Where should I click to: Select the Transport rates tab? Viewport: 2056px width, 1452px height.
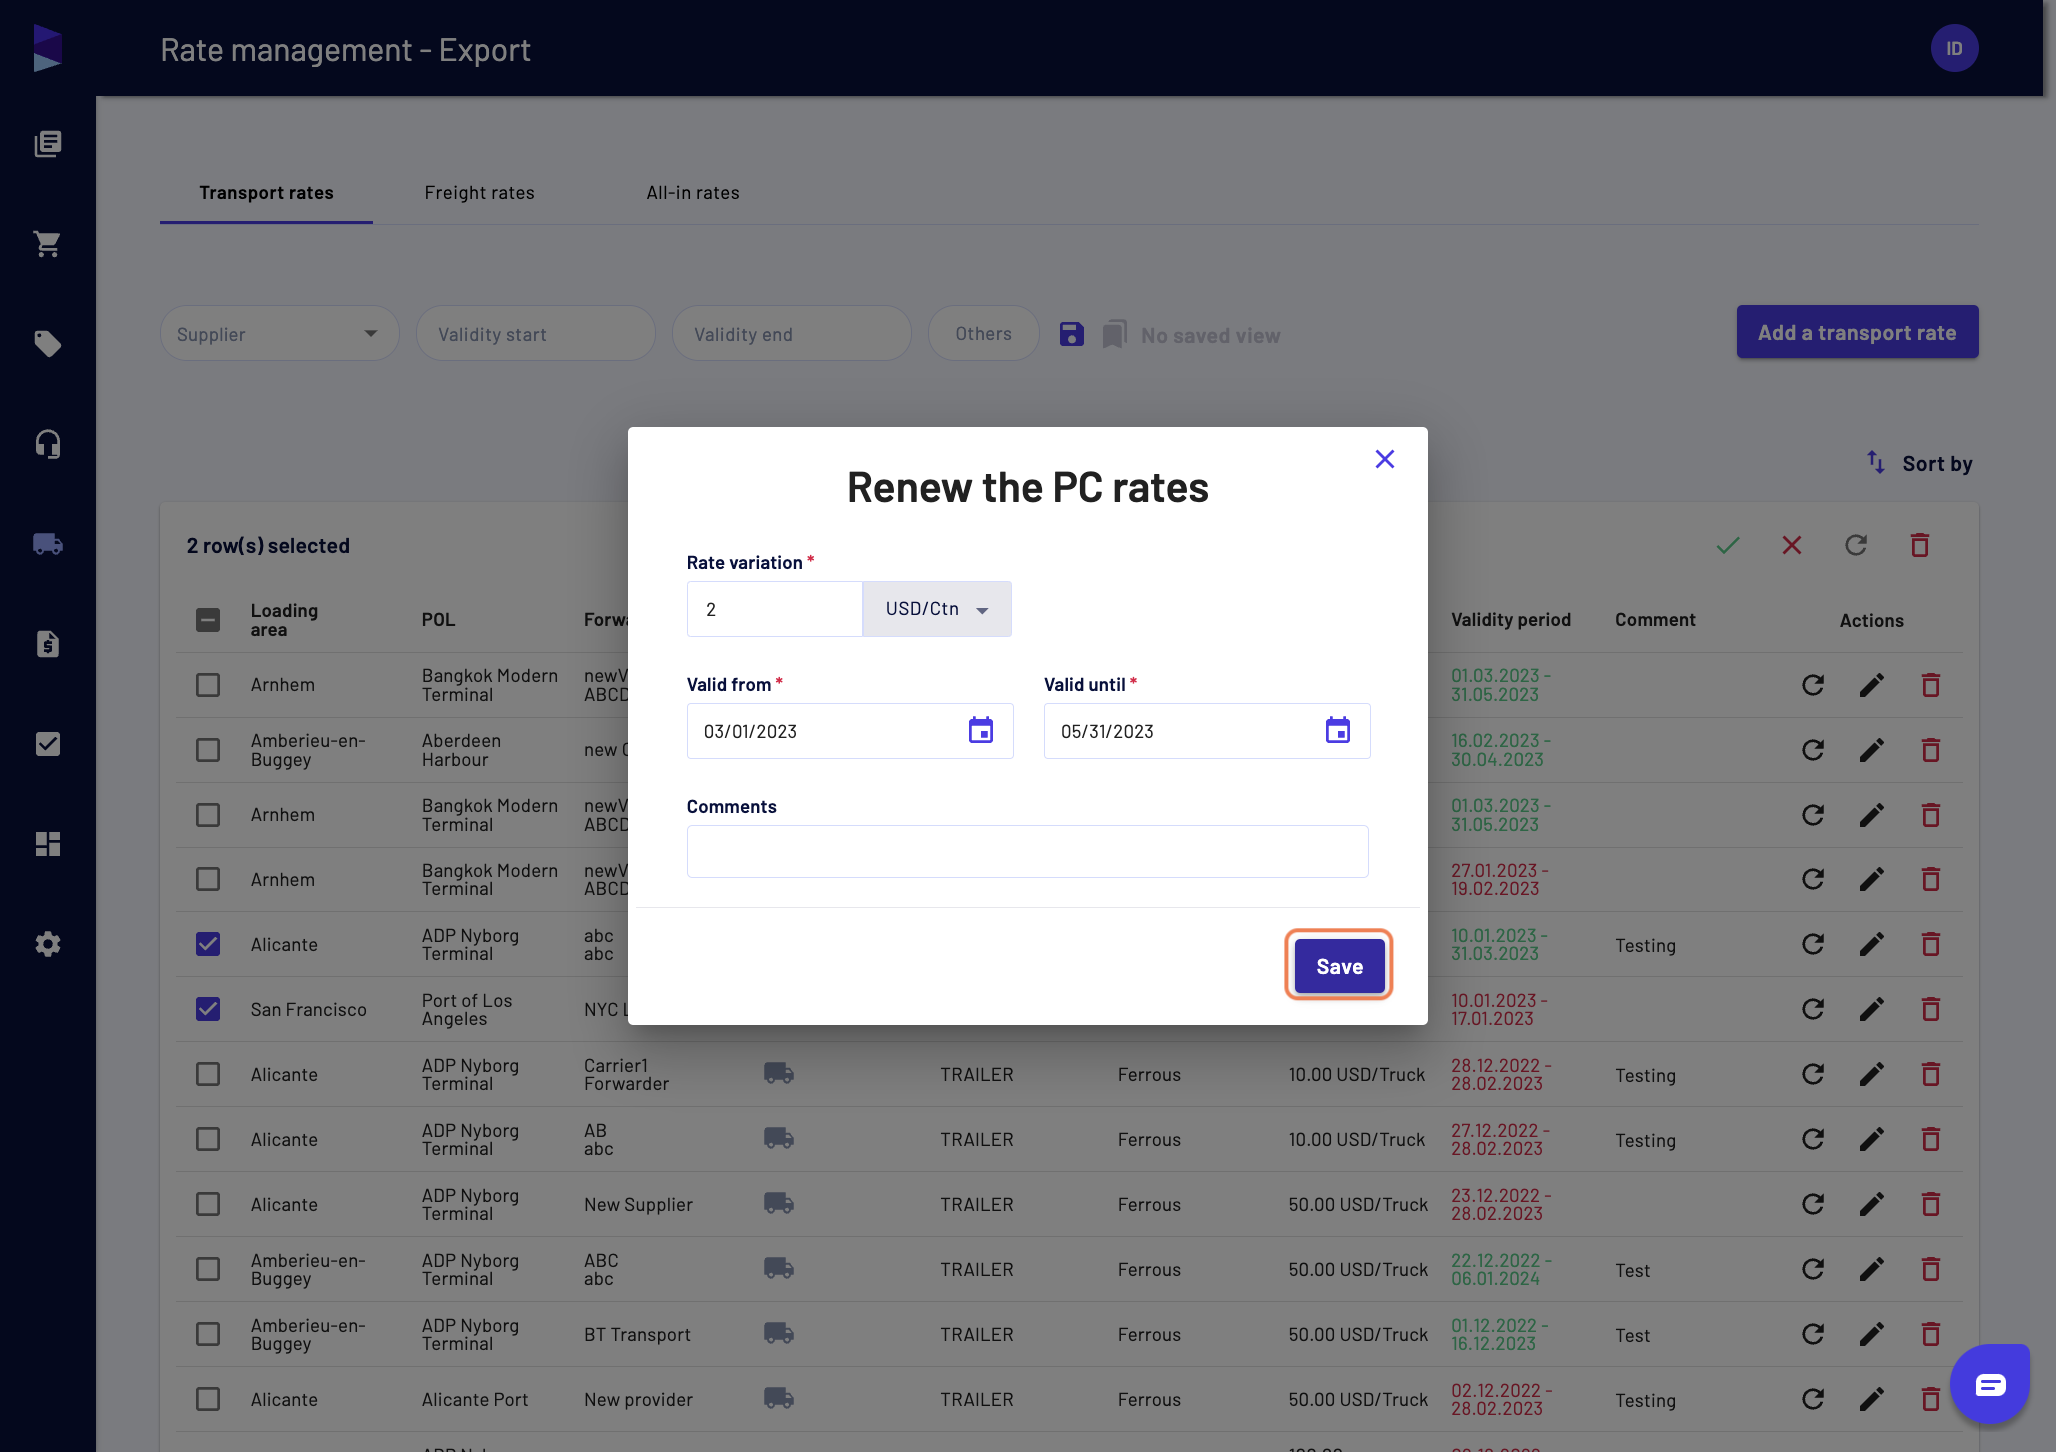coord(266,193)
